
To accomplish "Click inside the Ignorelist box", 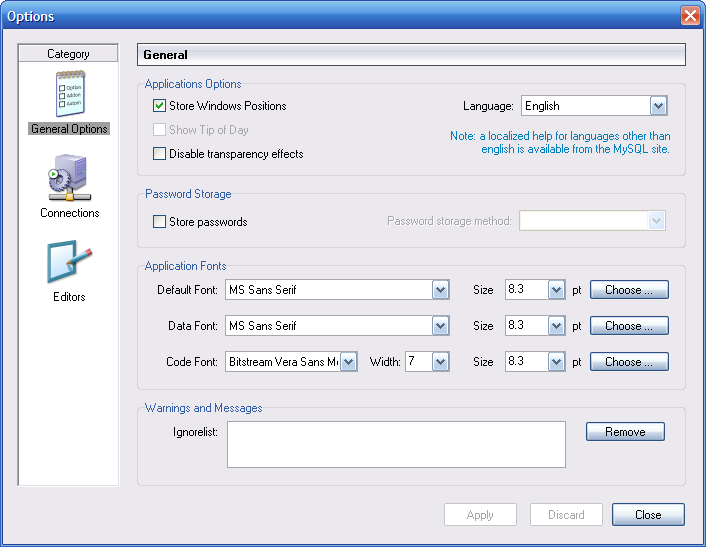I will coord(396,444).
